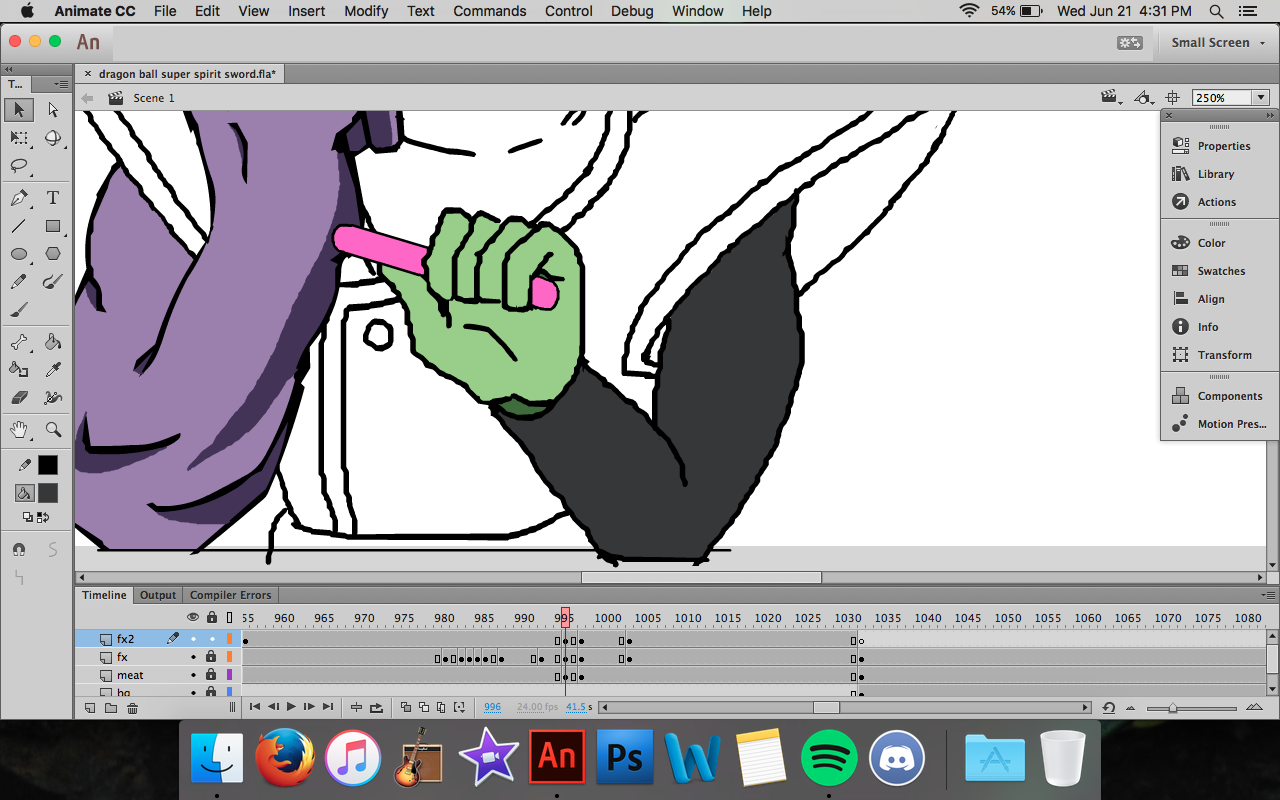The width and height of the screenshot is (1280, 800).
Task: Create a new layer in timeline
Action: pos(89,708)
